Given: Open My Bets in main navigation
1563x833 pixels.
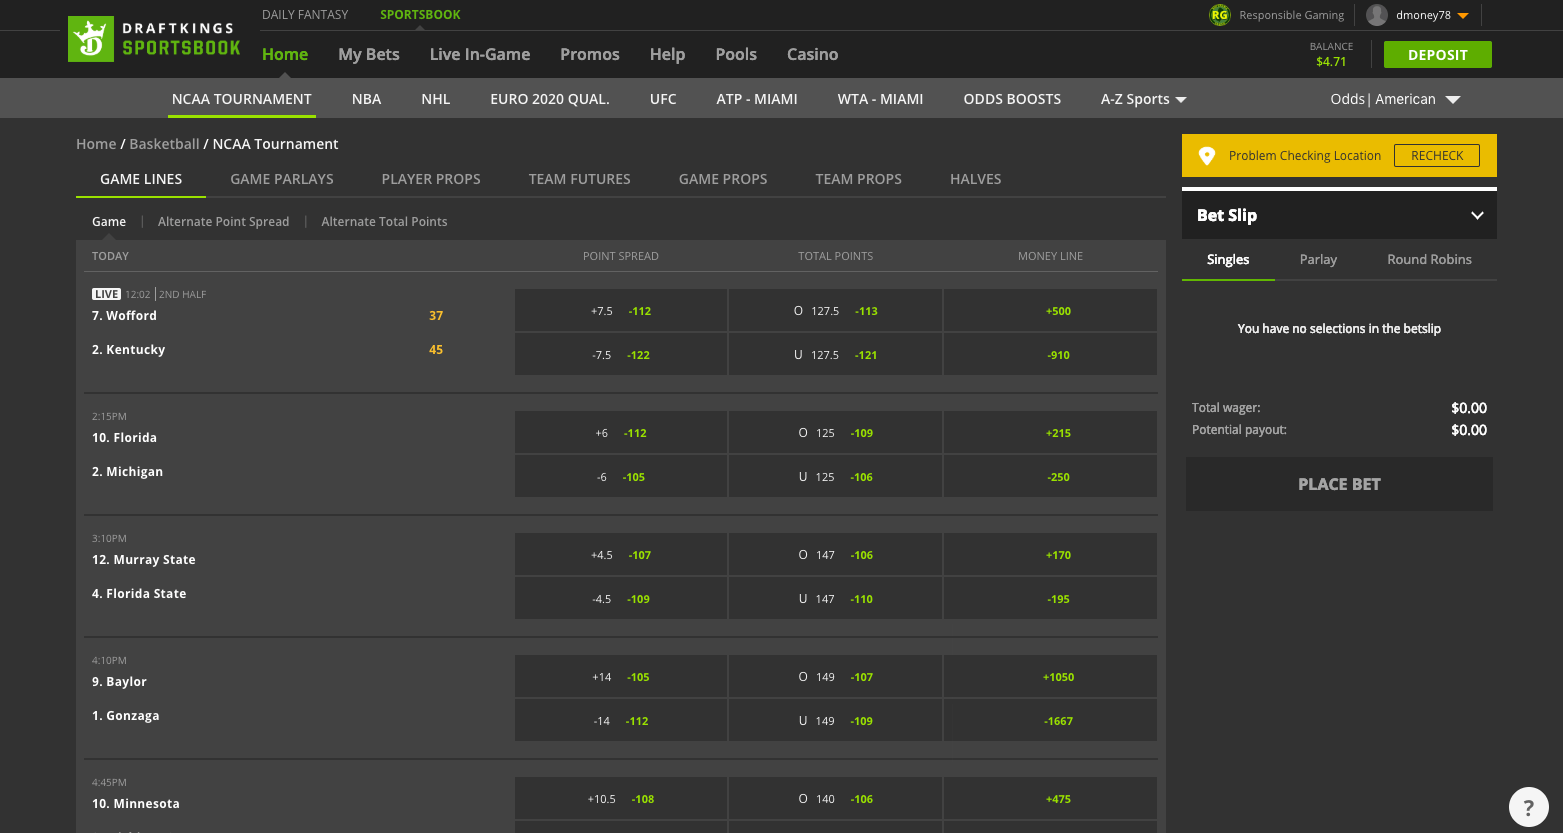Looking at the screenshot, I should pos(369,54).
